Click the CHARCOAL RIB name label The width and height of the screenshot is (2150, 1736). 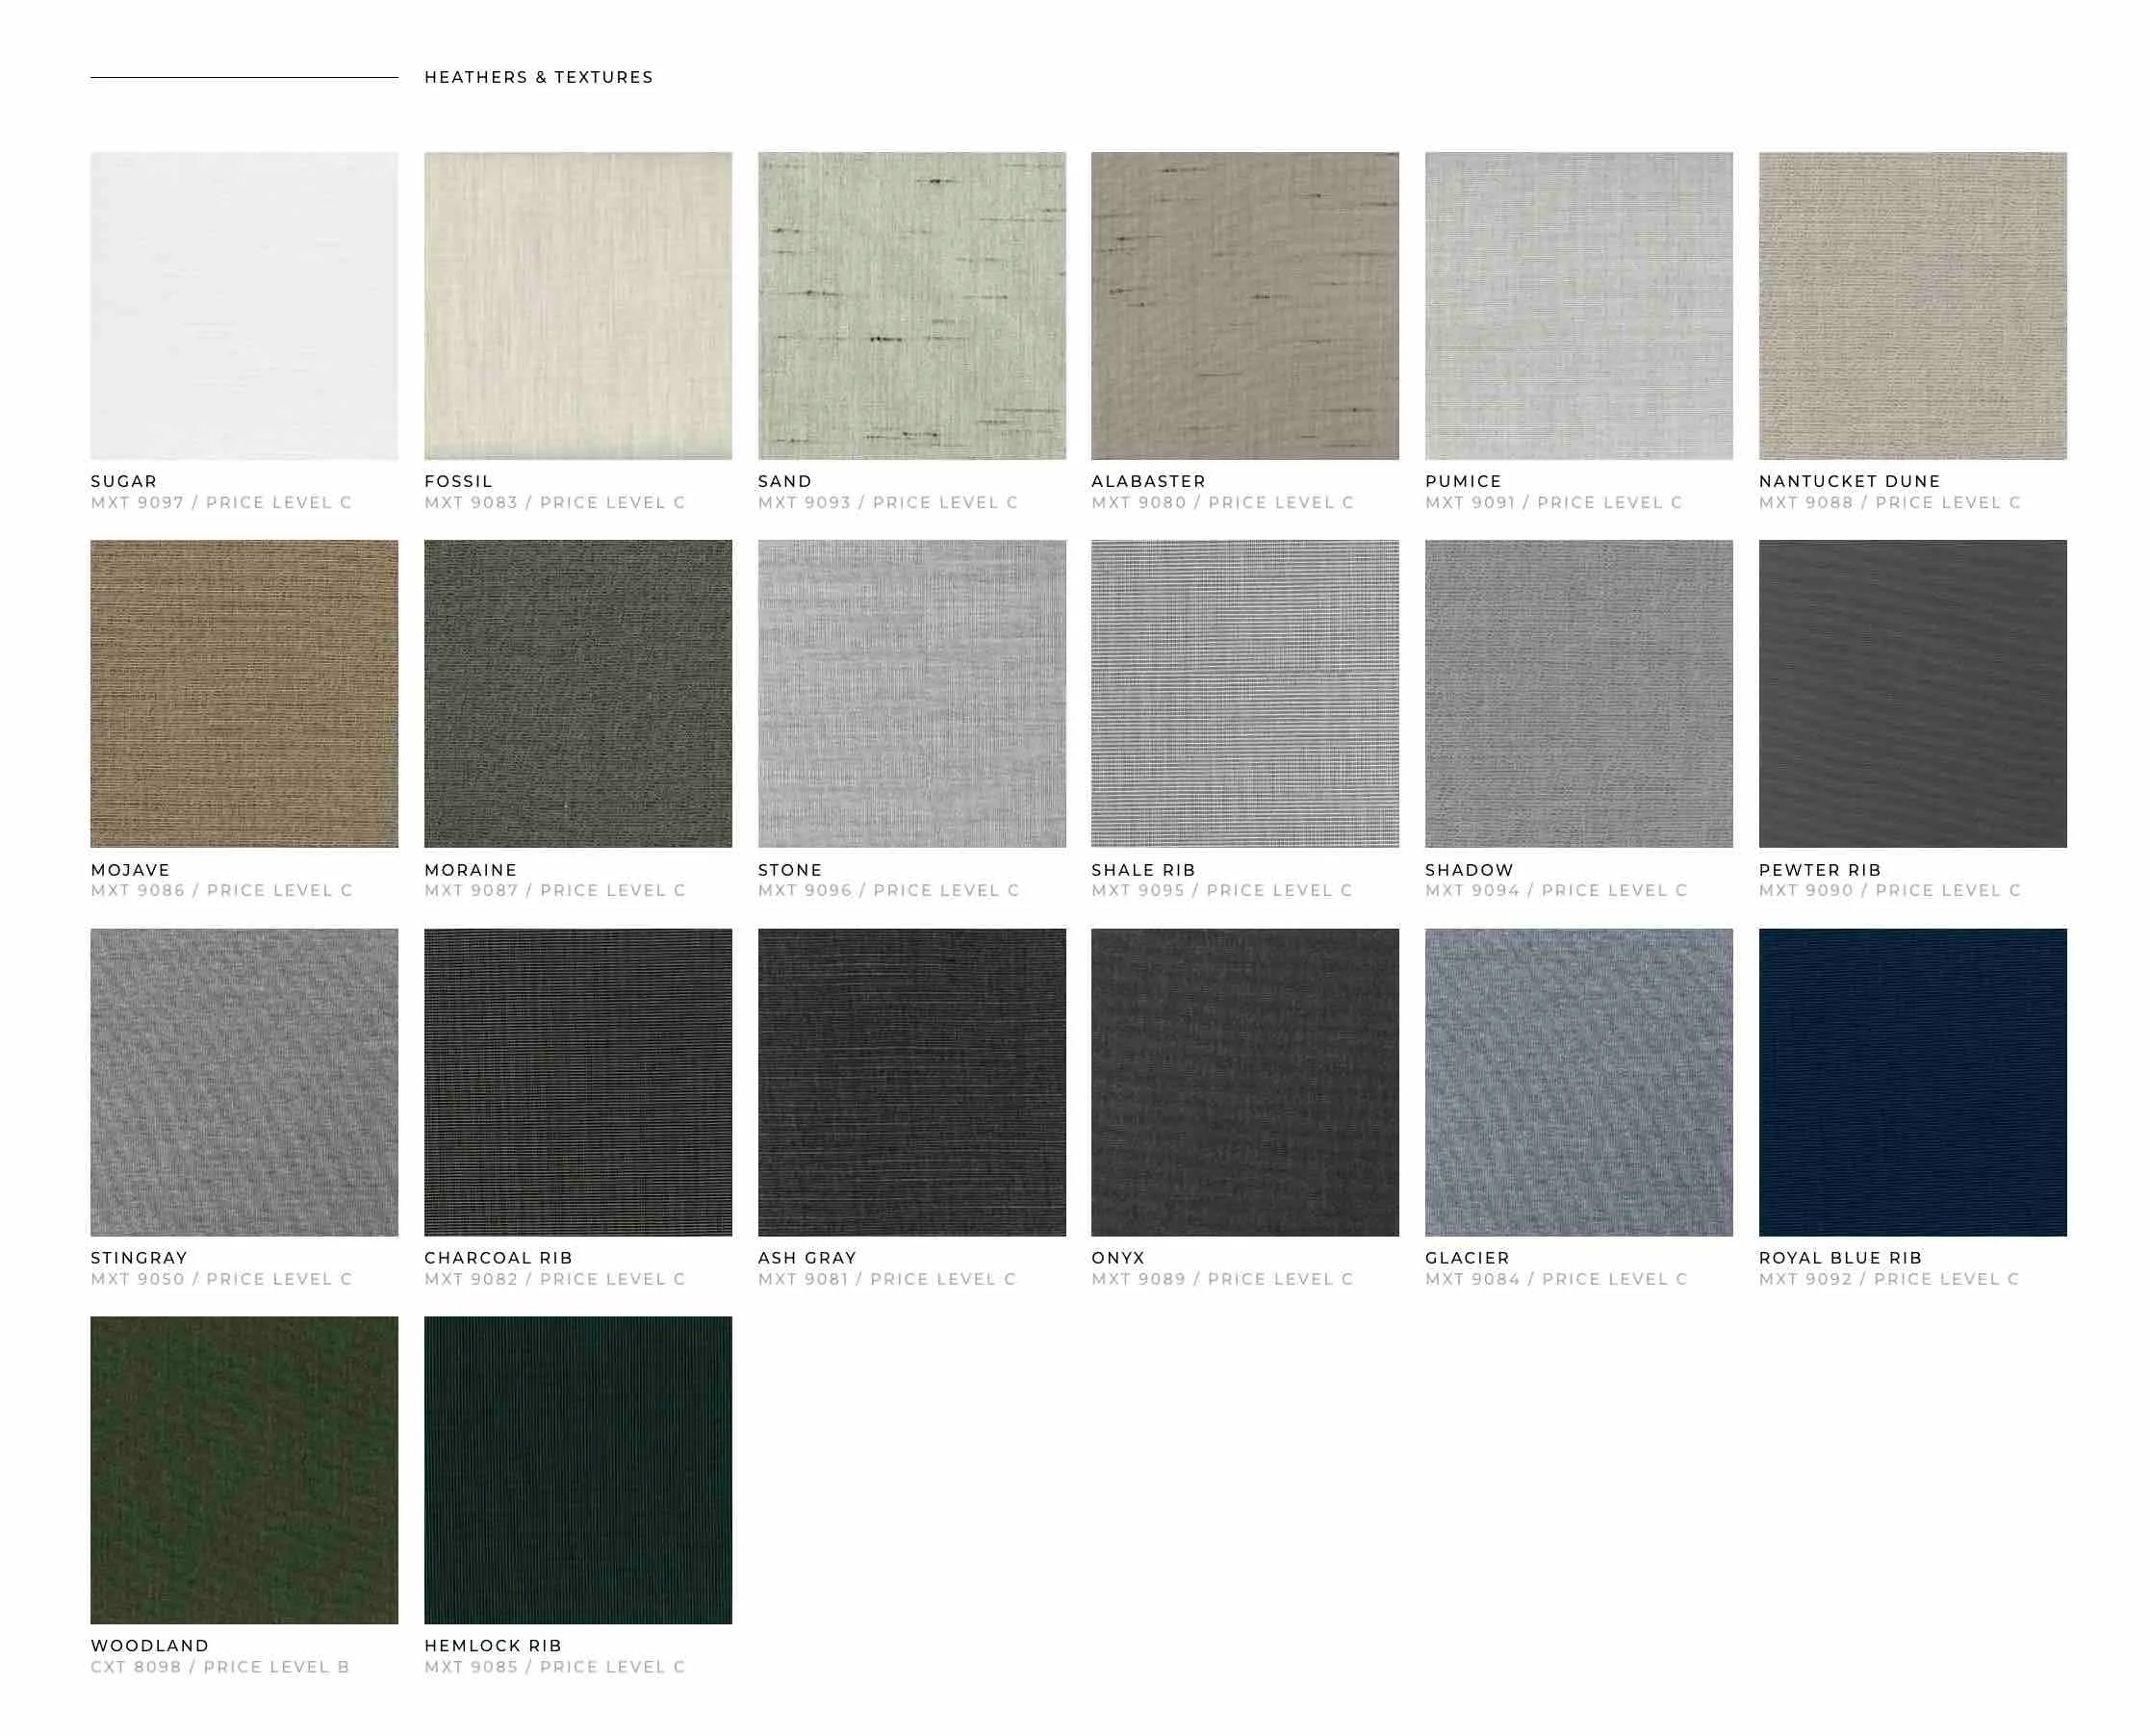[498, 1258]
